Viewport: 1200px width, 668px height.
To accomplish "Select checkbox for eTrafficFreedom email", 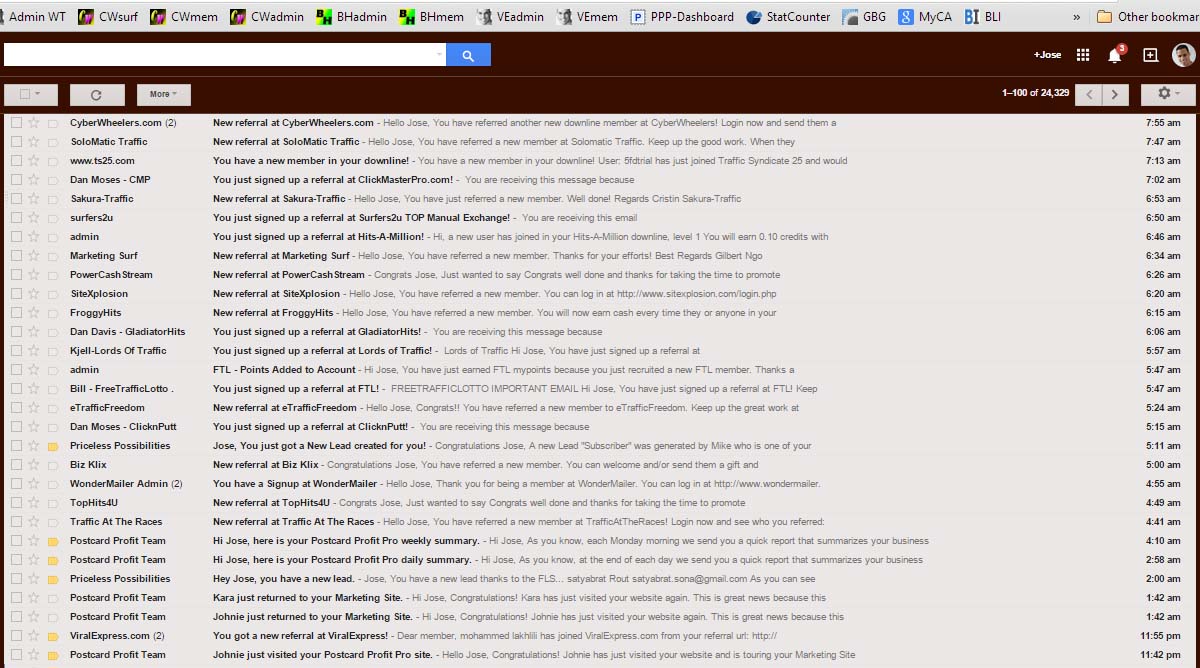I will pos(16,408).
